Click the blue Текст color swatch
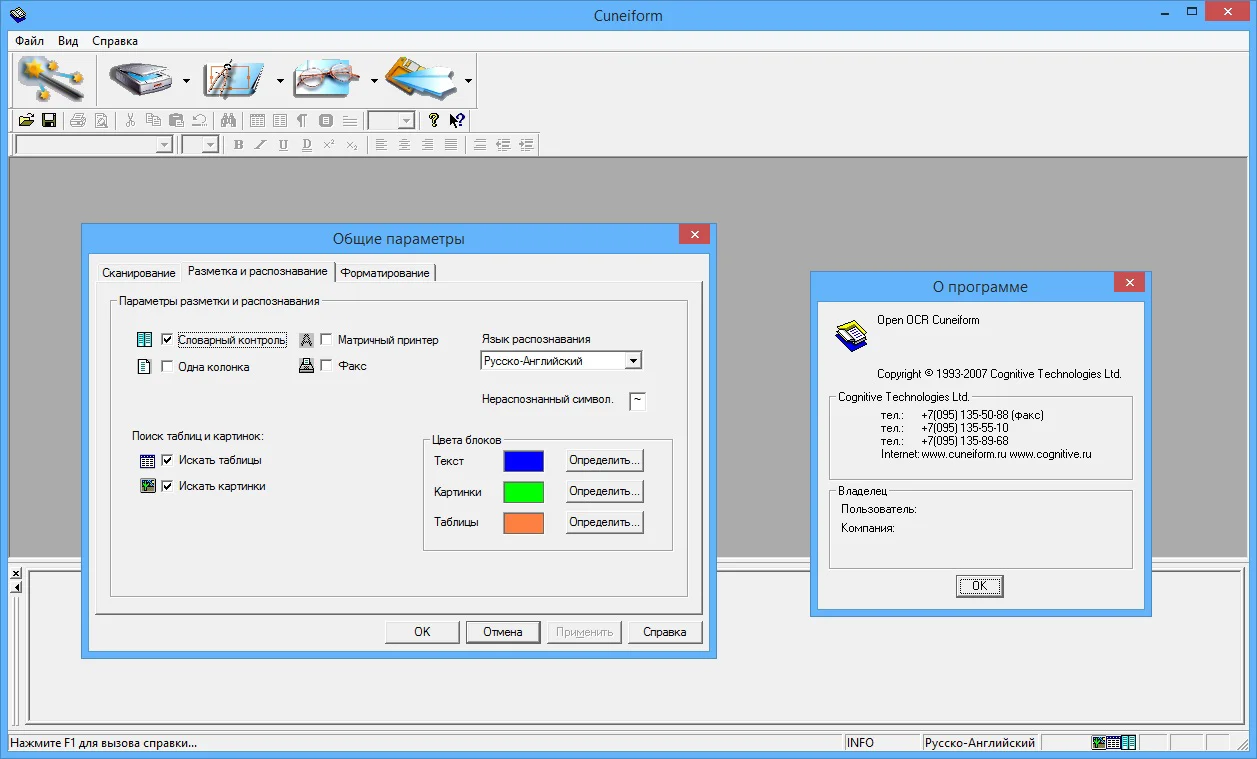This screenshot has width=1257, height=759. (524, 461)
